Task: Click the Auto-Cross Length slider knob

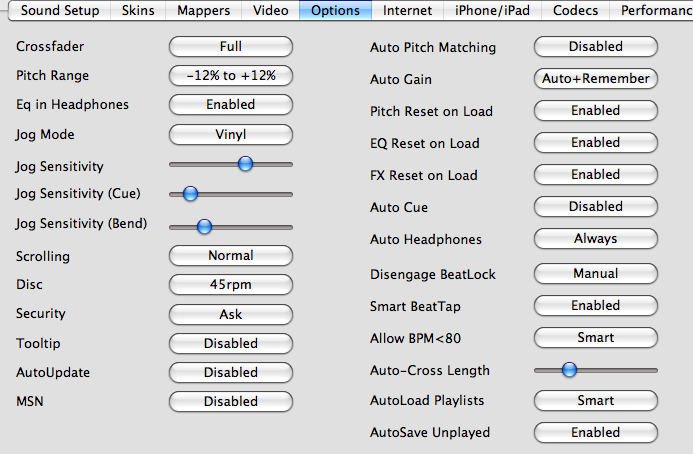Action: tap(570, 370)
